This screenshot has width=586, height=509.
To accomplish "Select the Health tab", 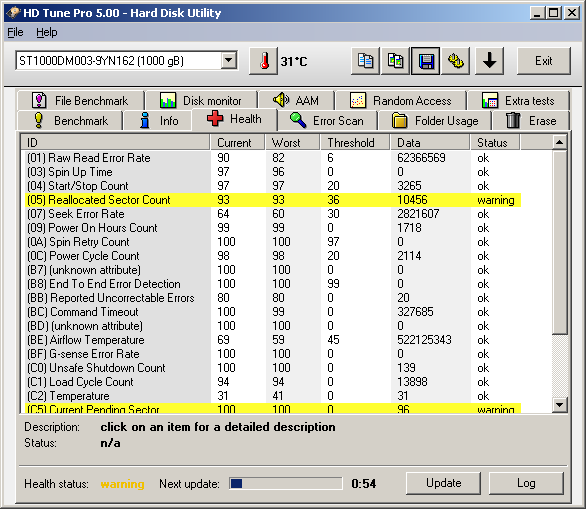I will 234,119.
